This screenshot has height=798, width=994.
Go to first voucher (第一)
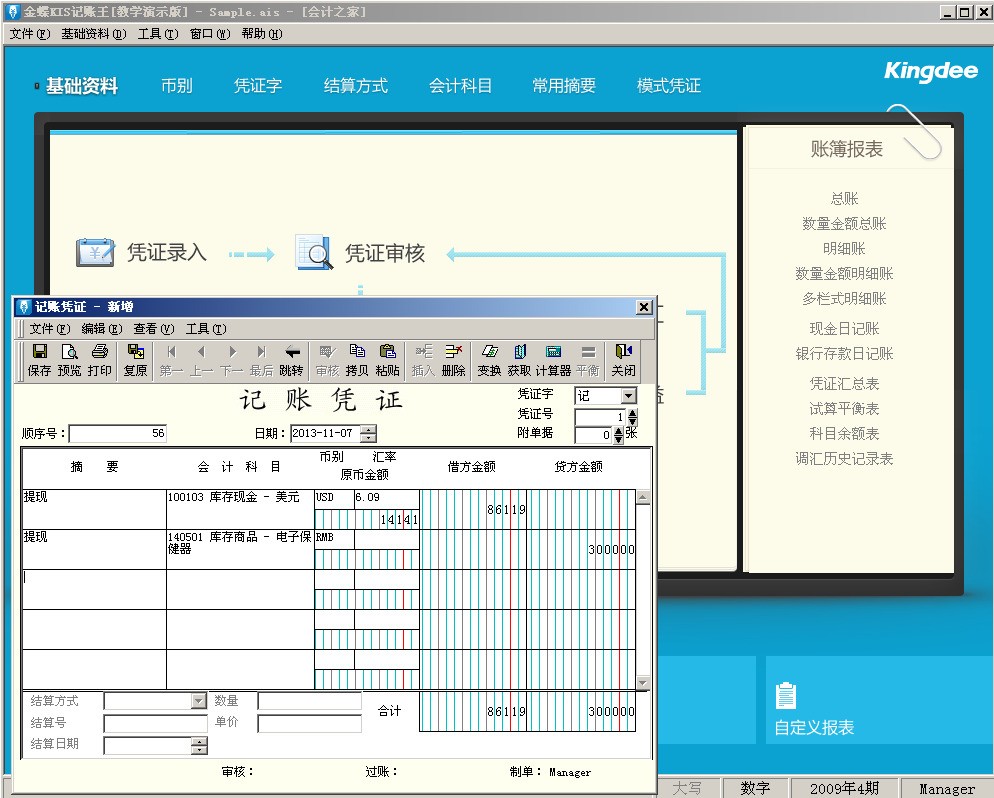[171, 360]
